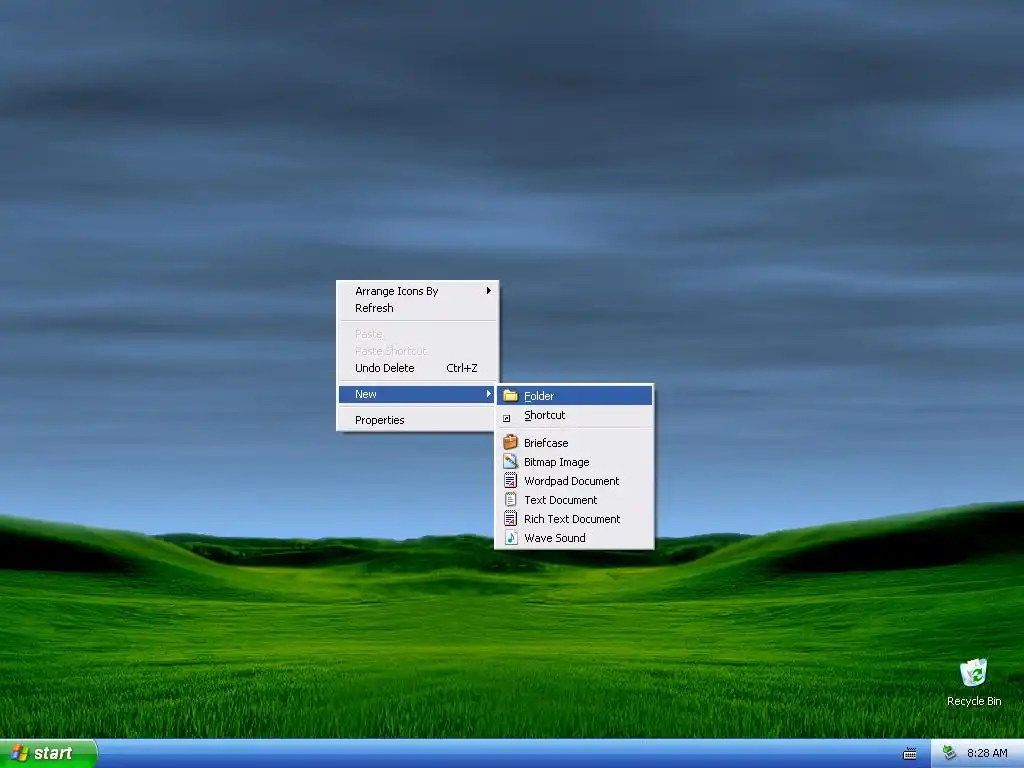Open Properties from context menu
Viewport: 1024px width, 768px height.
coord(418,420)
